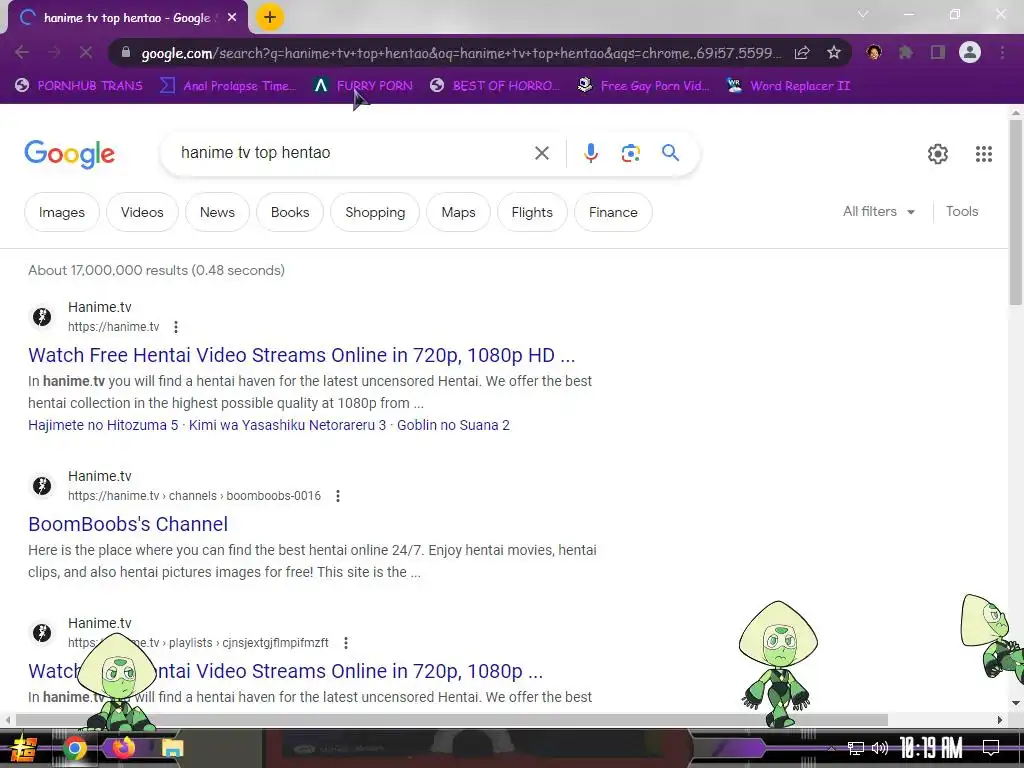Click the Google logo
Viewport: 1024px width, 768px height.
pos(69,154)
